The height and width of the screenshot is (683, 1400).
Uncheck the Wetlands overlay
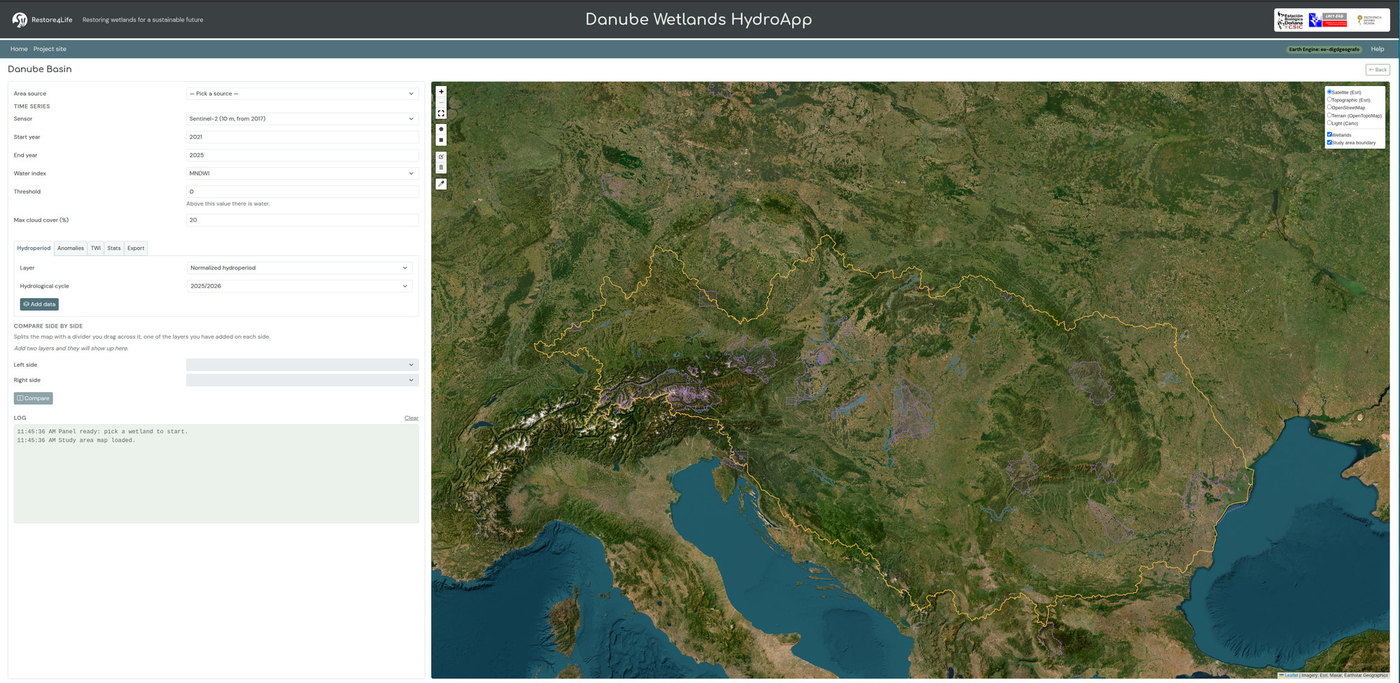click(1329, 134)
